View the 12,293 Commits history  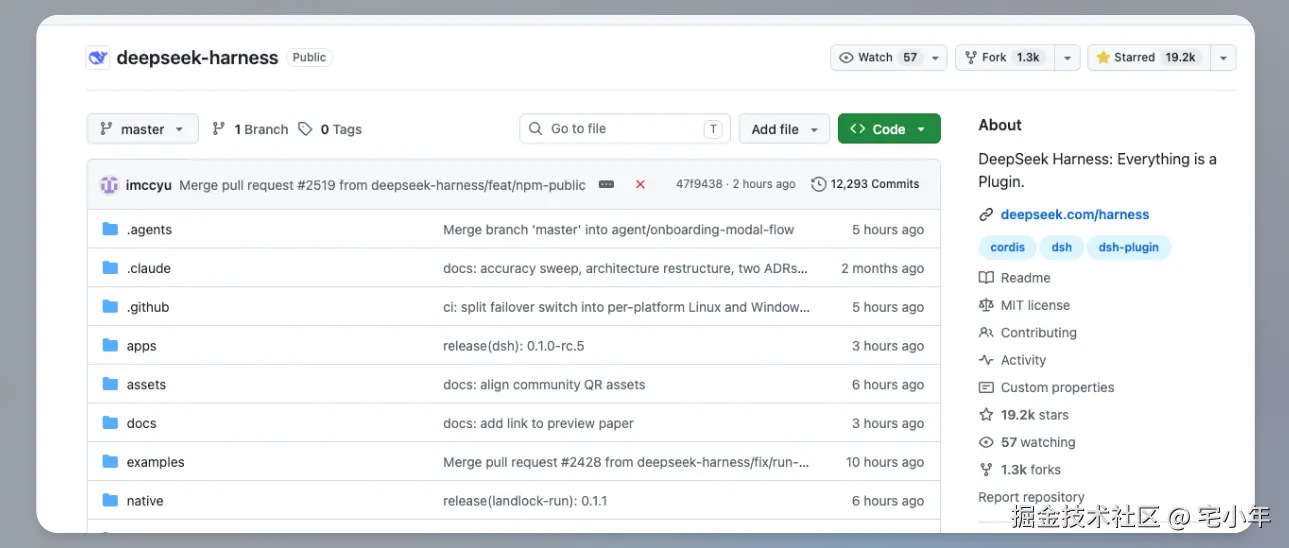(x=865, y=184)
